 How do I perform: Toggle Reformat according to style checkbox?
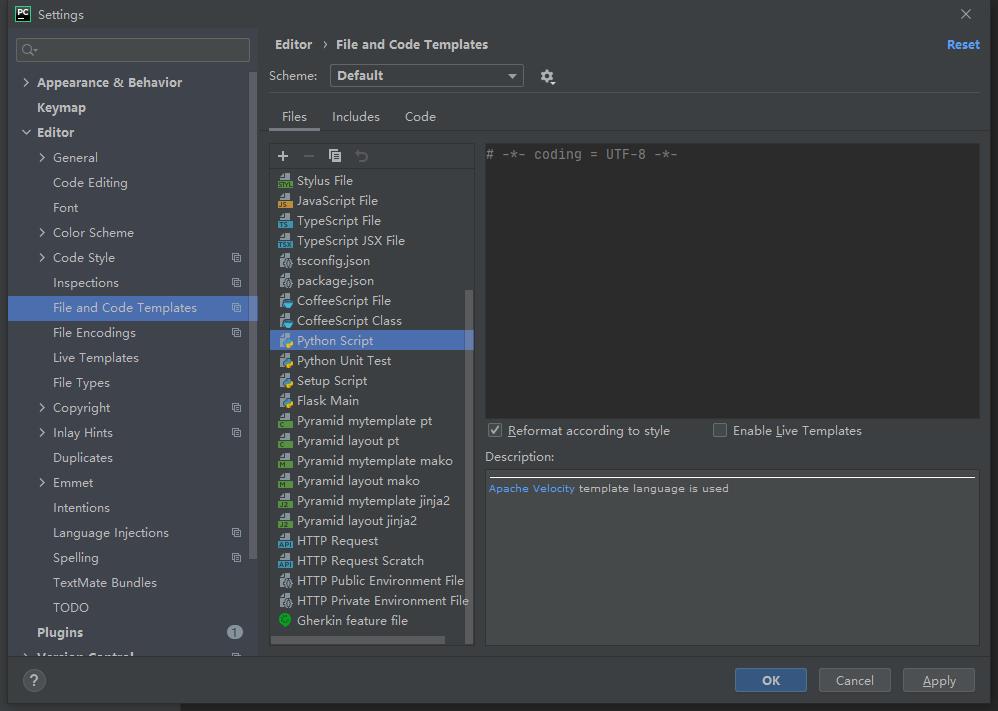point(495,430)
